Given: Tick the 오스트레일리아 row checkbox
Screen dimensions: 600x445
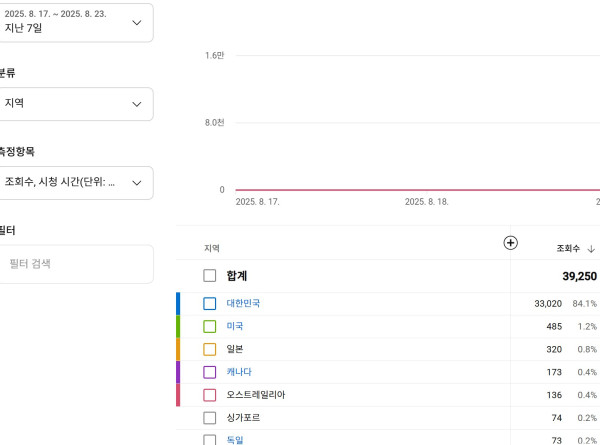Looking at the screenshot, I should (x=210, y=395).
